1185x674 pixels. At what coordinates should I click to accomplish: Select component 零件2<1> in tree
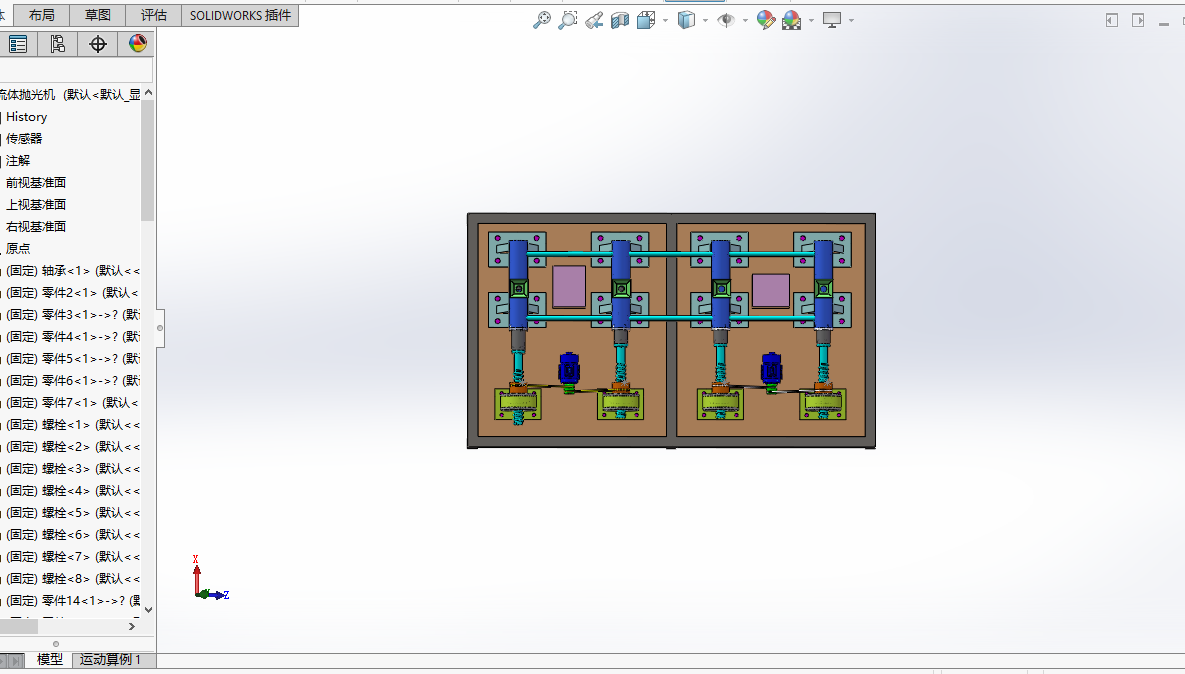pos(73,292)
